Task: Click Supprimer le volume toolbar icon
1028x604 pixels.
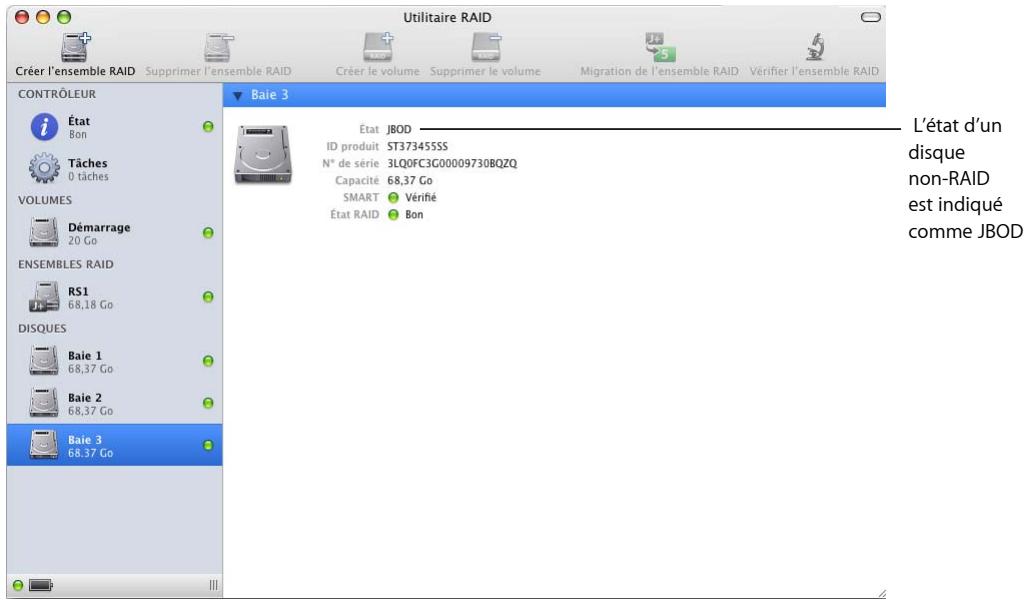Action: click(486, 47)
